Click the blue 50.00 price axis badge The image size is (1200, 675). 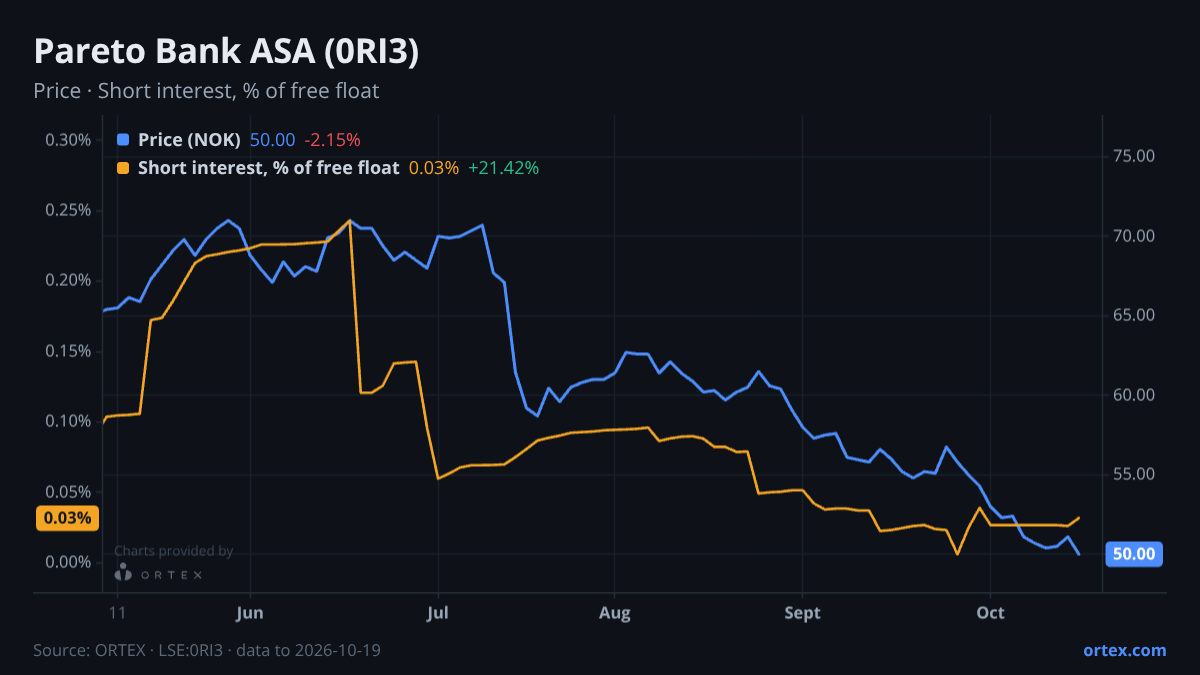click(1134, 554)
